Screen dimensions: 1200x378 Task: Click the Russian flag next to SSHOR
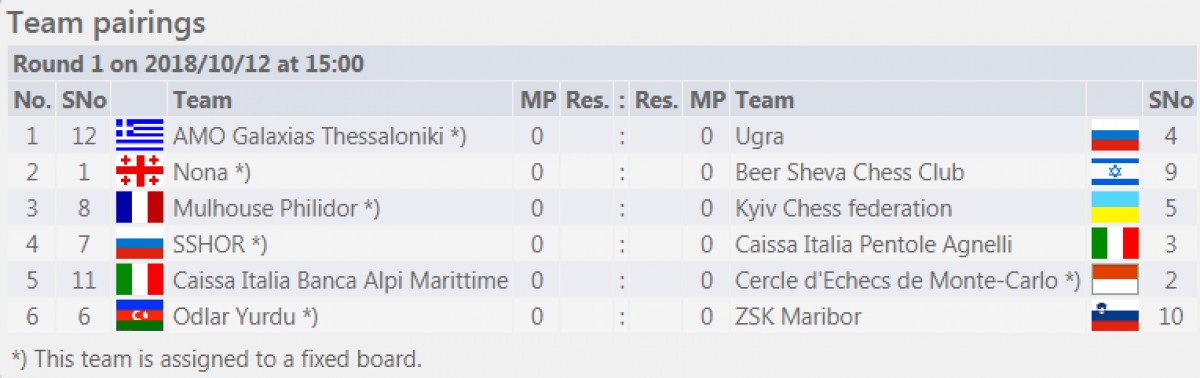point(139,244)
